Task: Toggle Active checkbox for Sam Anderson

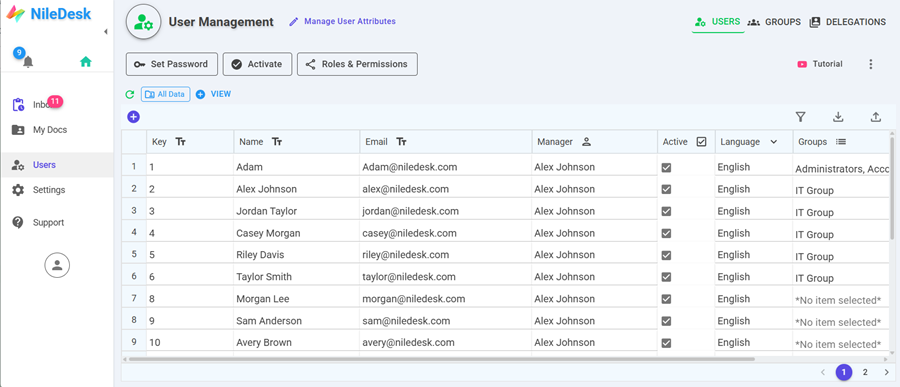Action: tap(666, 321)
